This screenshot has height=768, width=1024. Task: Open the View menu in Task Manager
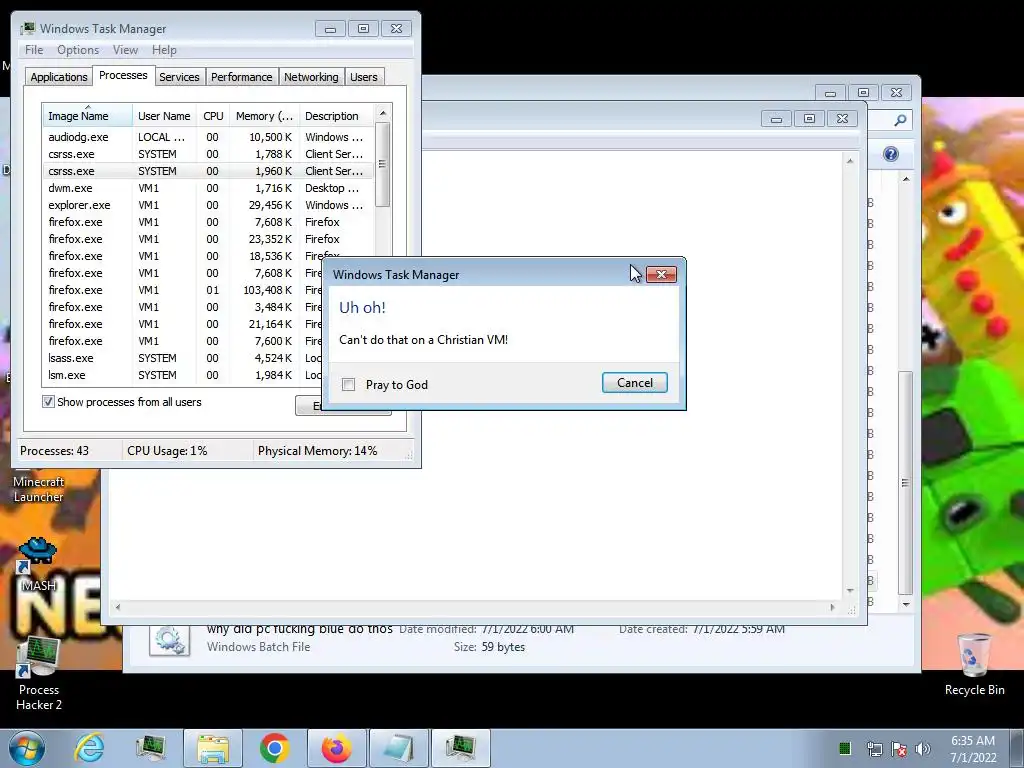pyautogui.click(x=125, y=50)
